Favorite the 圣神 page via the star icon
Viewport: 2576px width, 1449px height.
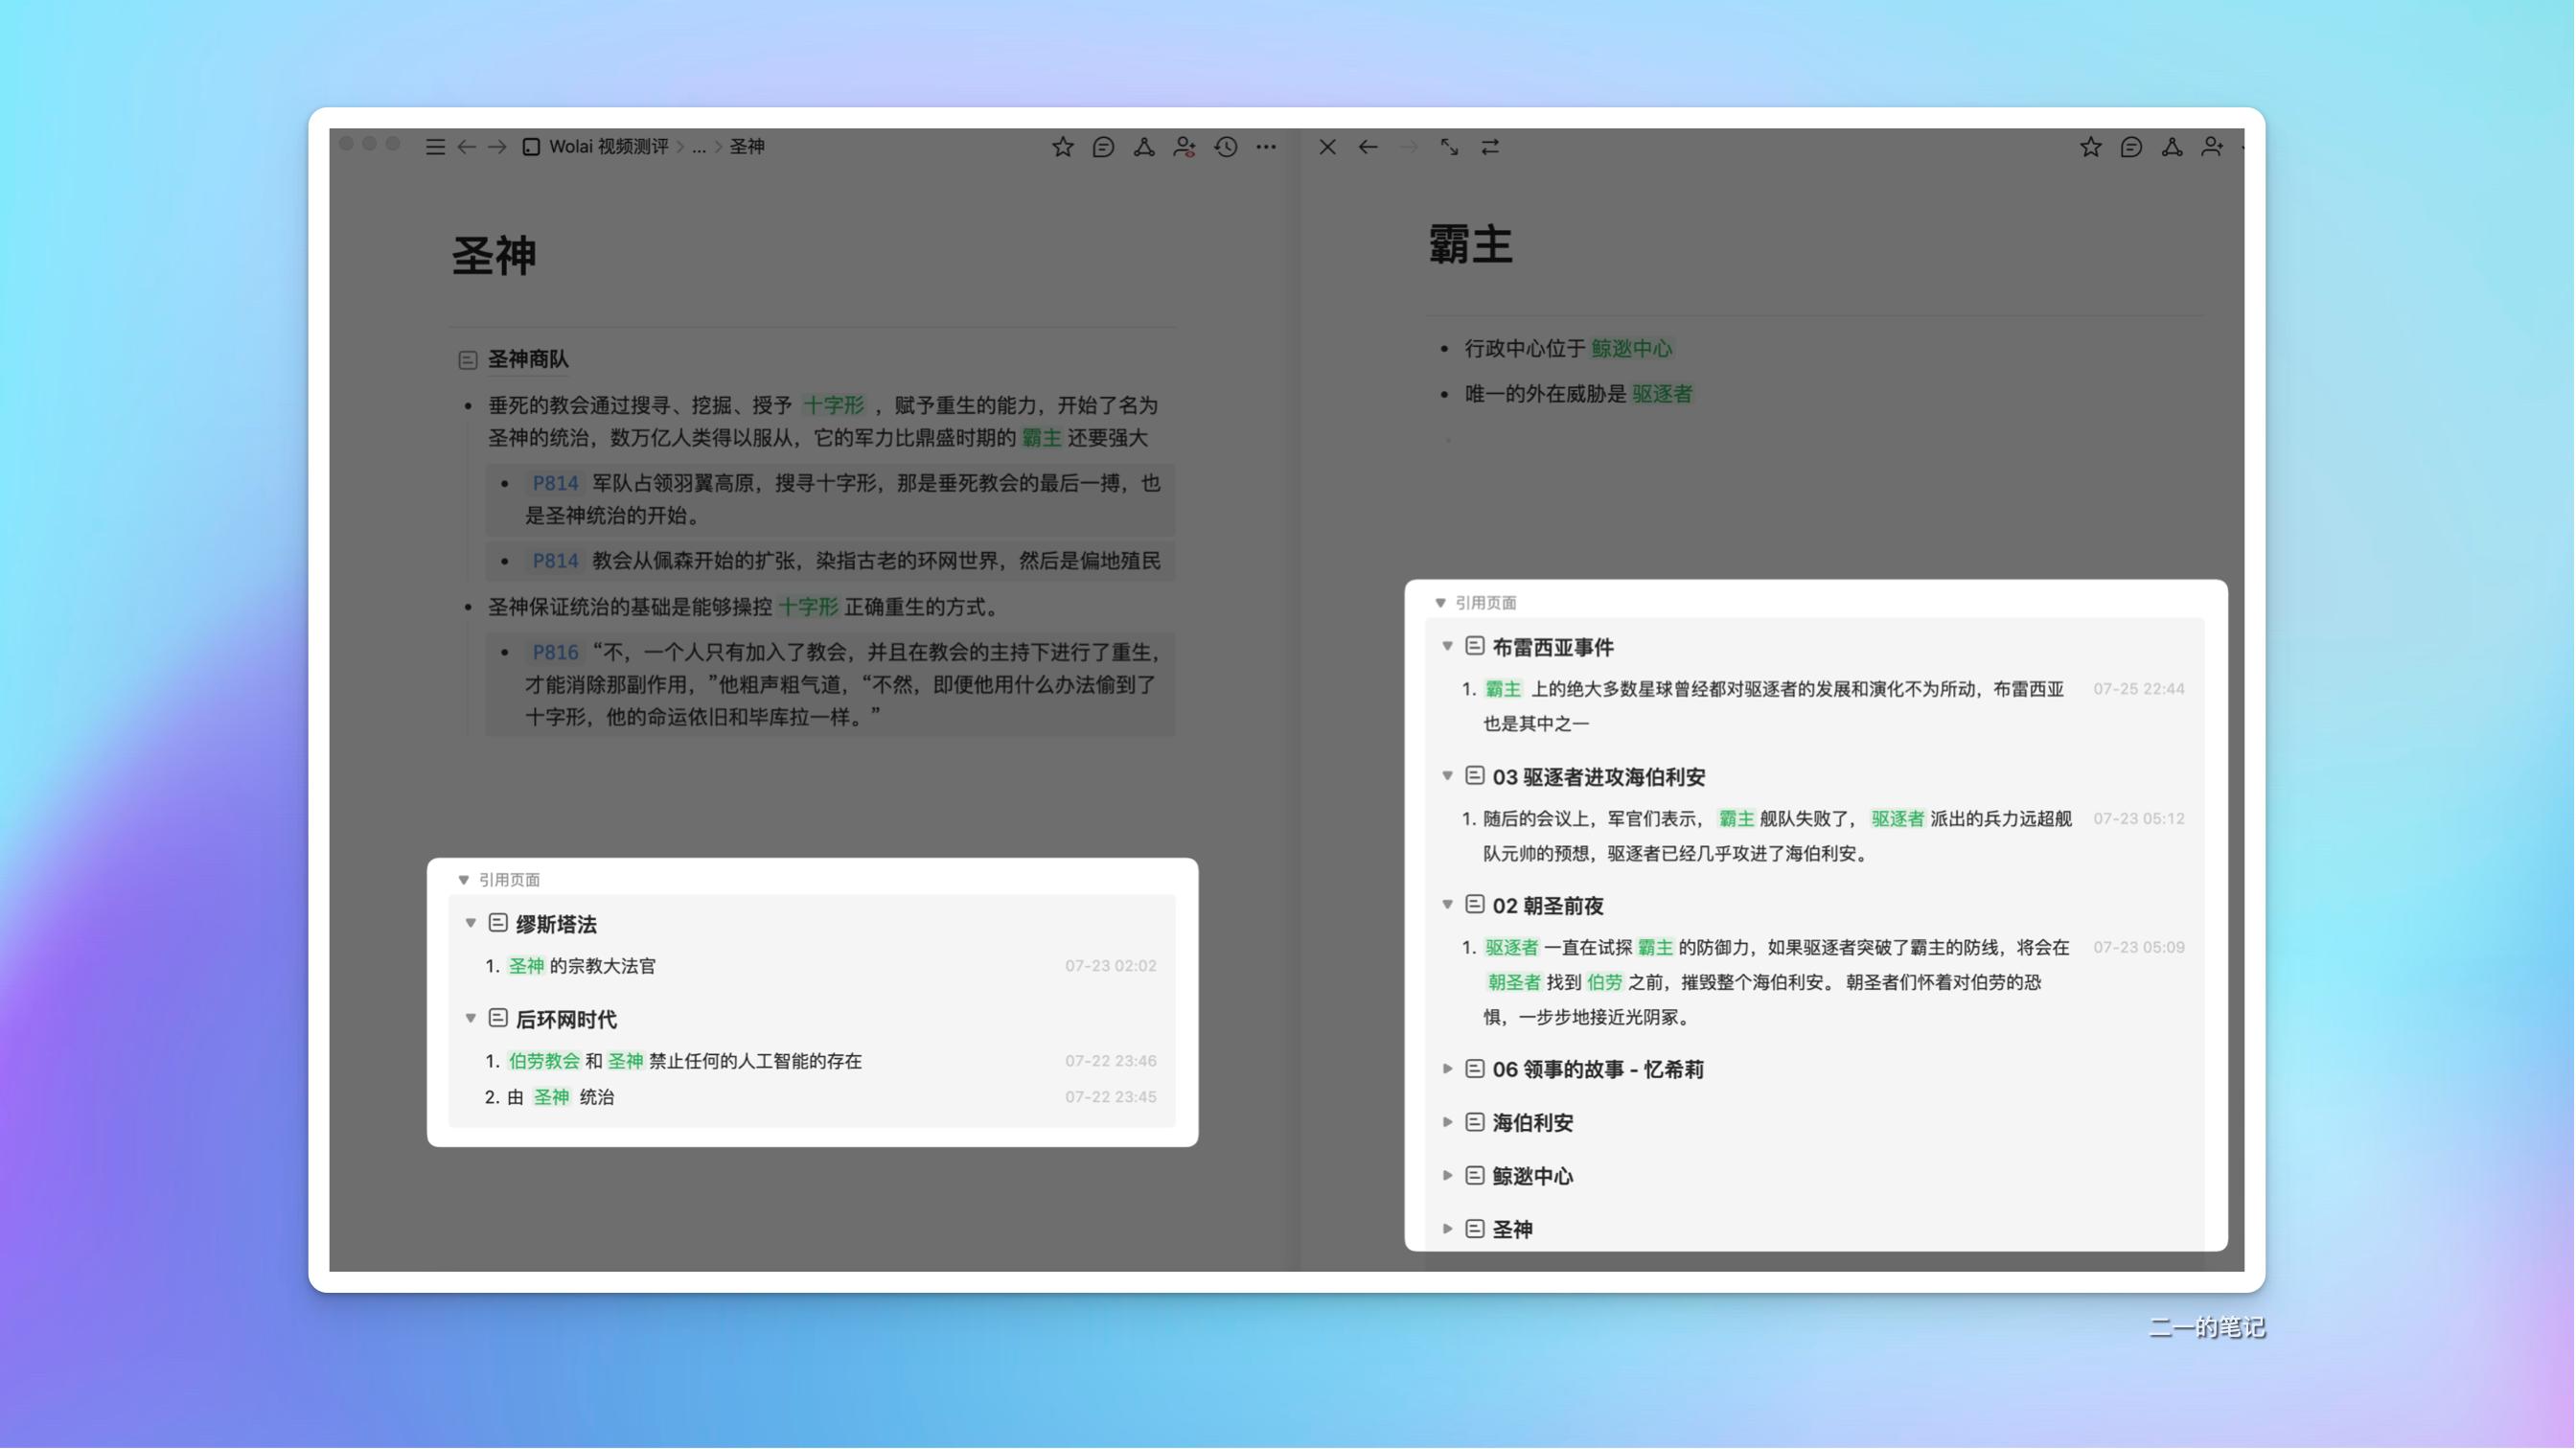pyautogui.click(x=1063, y=147)
